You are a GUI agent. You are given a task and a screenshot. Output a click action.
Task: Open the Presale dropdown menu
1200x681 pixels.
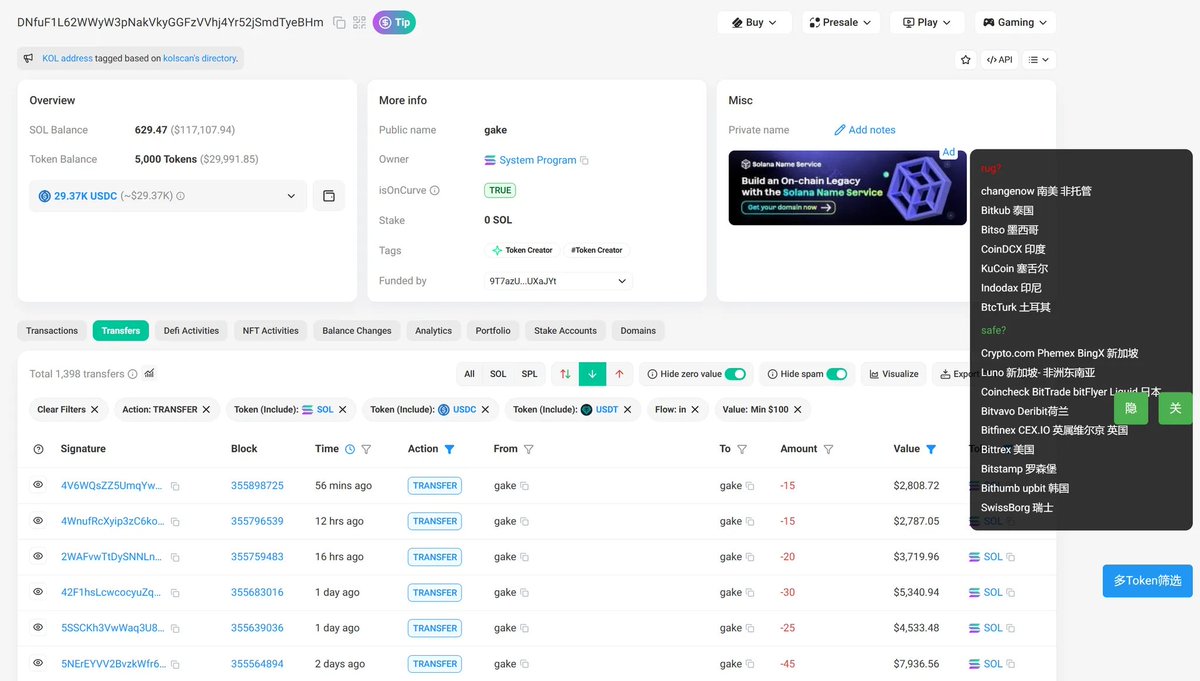click(x=841, y=22)
